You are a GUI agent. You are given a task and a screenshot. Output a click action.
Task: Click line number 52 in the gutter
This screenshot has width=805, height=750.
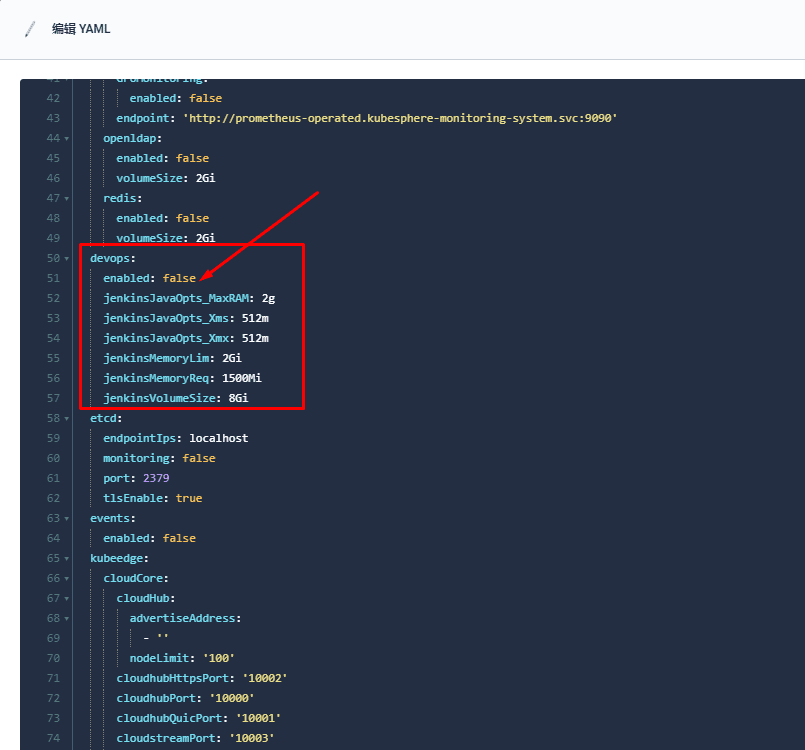[x=53, y=298]
